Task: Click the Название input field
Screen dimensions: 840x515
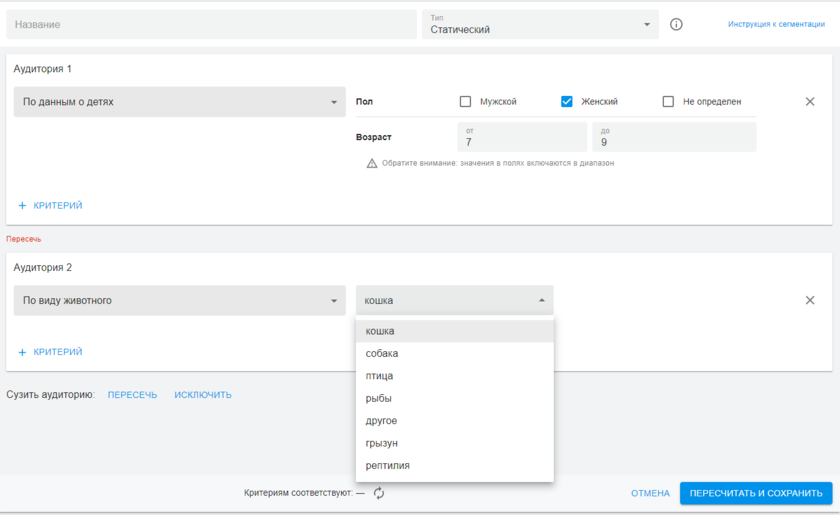Action: pyautogui.click(x=212, y=25)
